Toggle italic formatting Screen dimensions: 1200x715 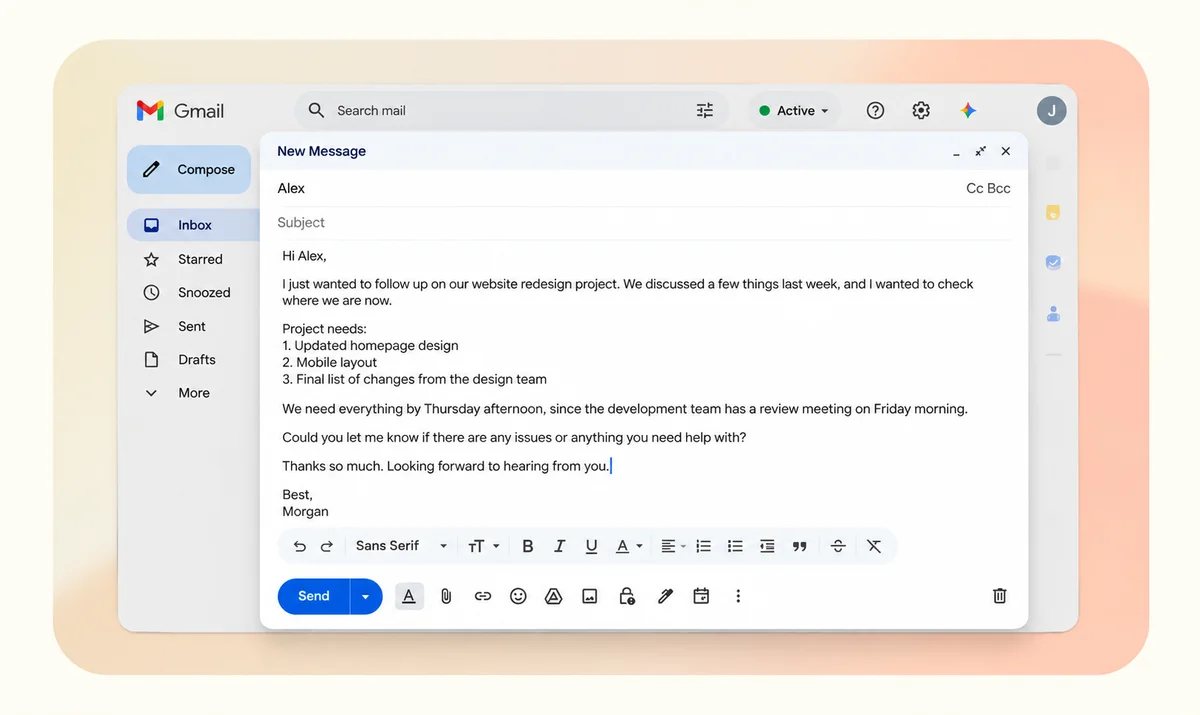[x=560, y=546]
